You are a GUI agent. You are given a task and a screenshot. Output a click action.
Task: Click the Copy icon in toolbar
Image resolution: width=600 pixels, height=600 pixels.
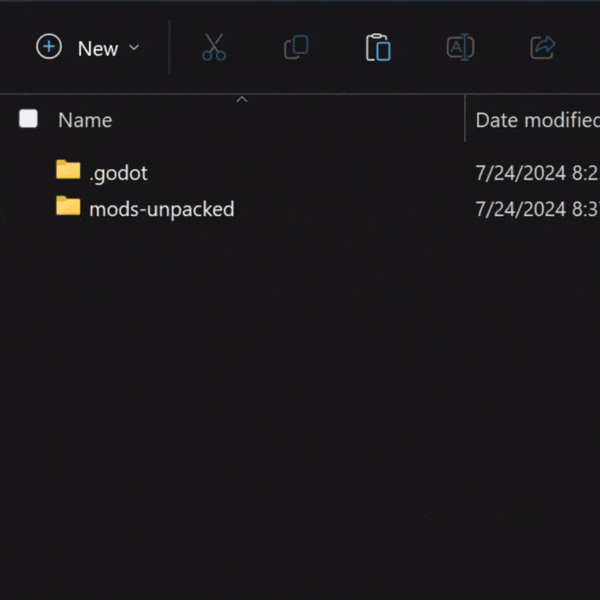[x=296, y=47]
